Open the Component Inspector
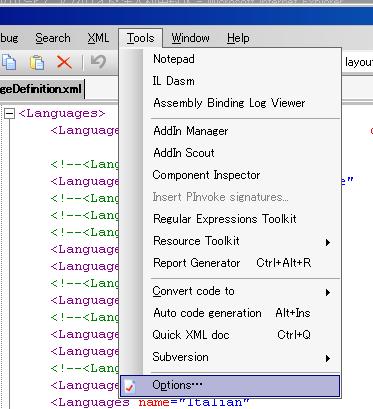 coord(230,175)
